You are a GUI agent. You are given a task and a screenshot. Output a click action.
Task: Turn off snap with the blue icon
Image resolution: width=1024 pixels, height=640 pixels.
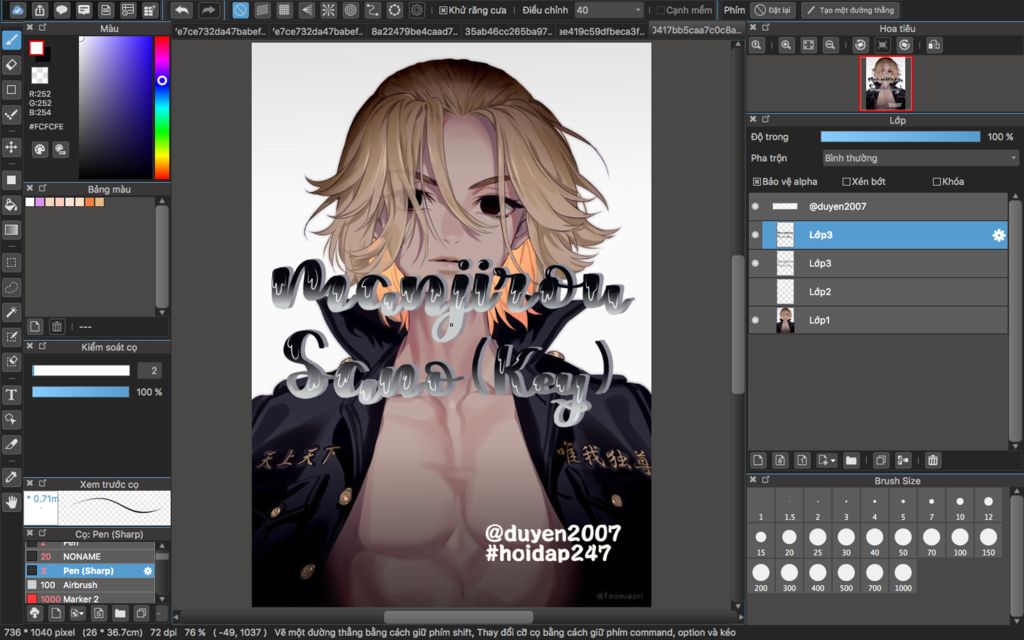[x=241, y=10]
